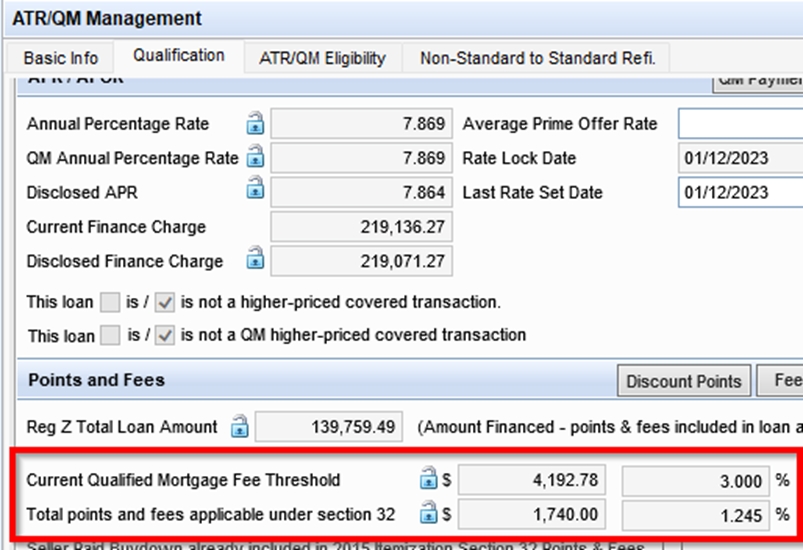
Task: Unlock the Disclosed Finance Charge field
Action: pyautogui.click(x=256, y=261)
